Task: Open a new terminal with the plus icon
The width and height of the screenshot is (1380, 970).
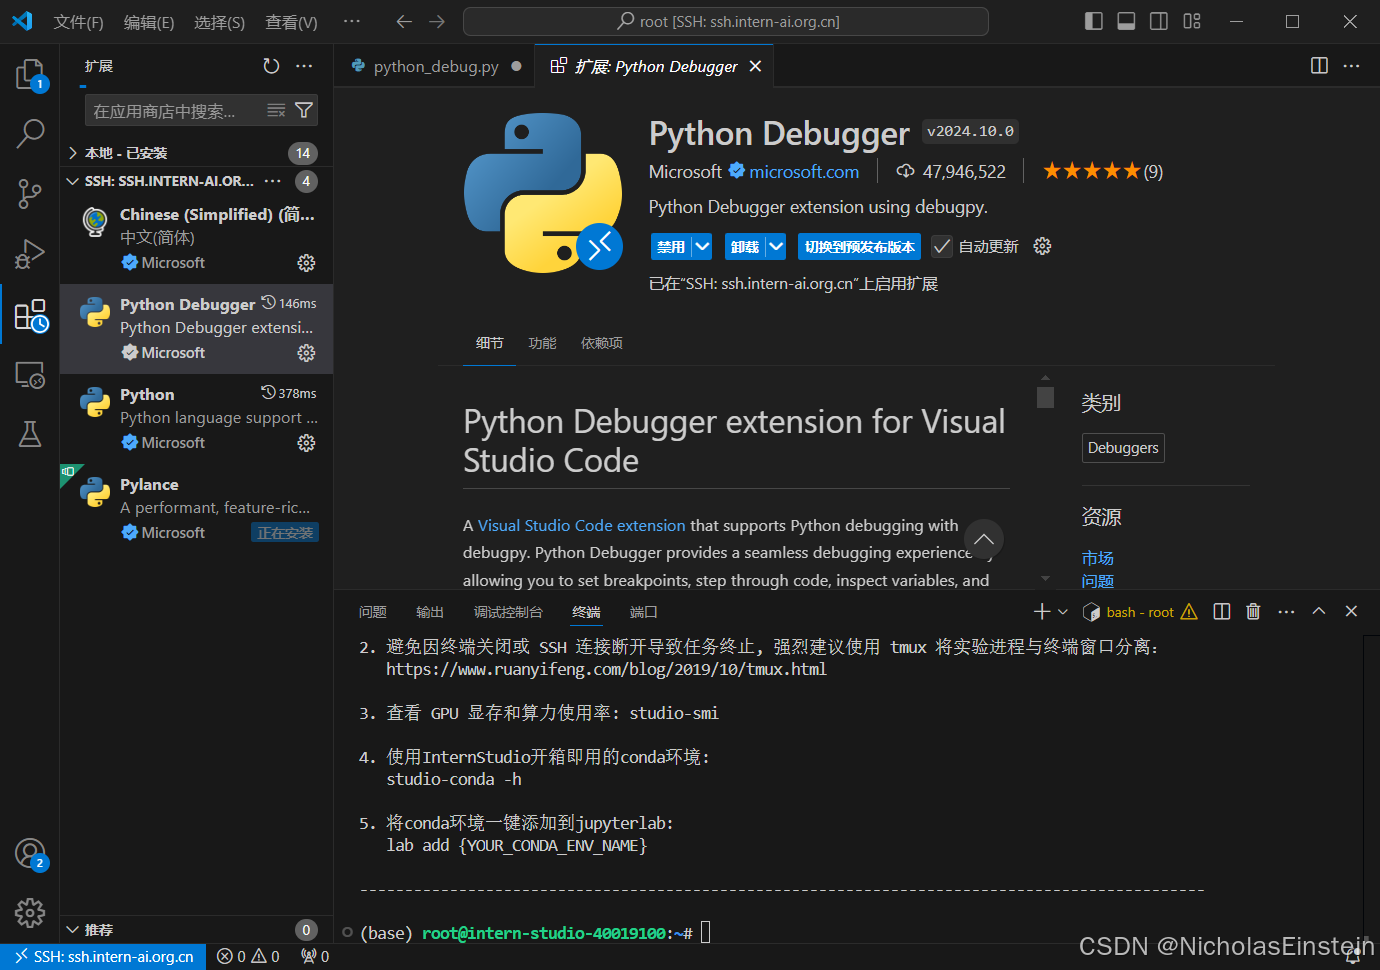Action: [1040, 611]
